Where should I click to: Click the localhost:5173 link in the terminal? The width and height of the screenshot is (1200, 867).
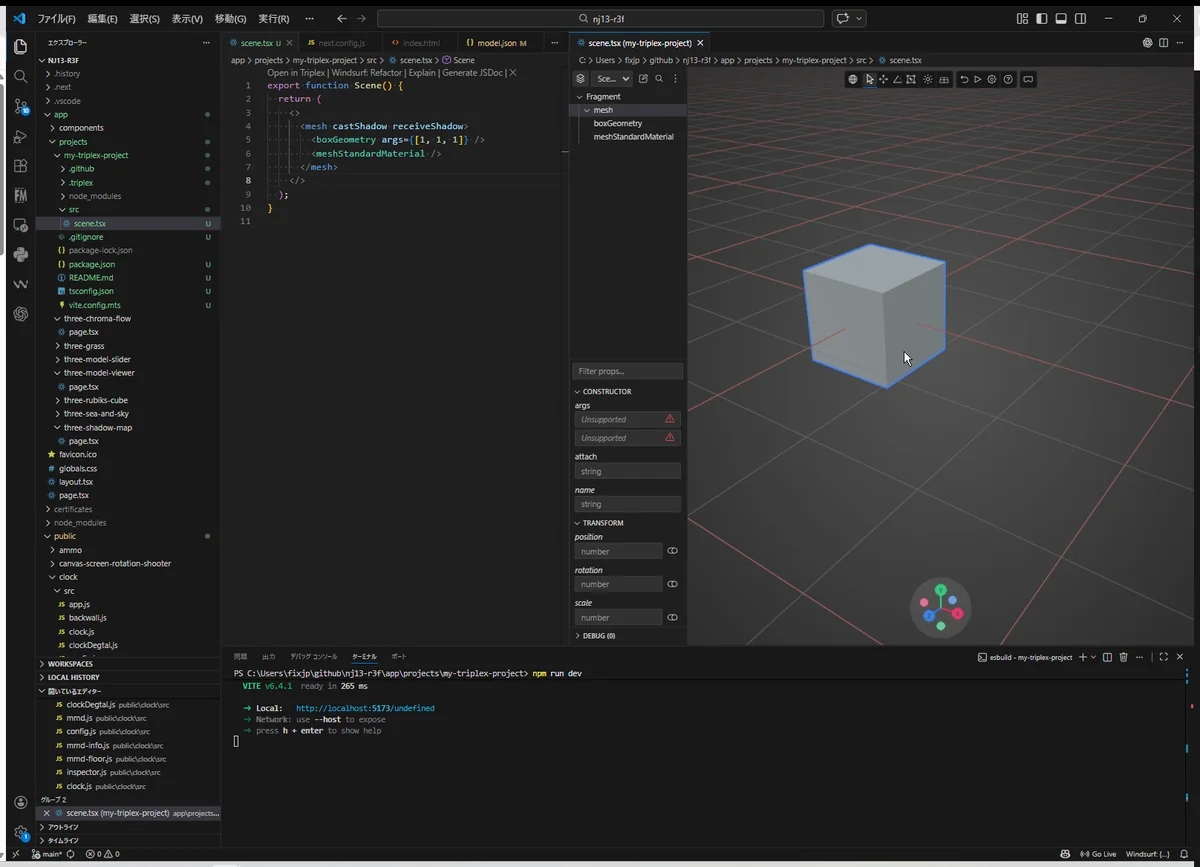[365, 708]
